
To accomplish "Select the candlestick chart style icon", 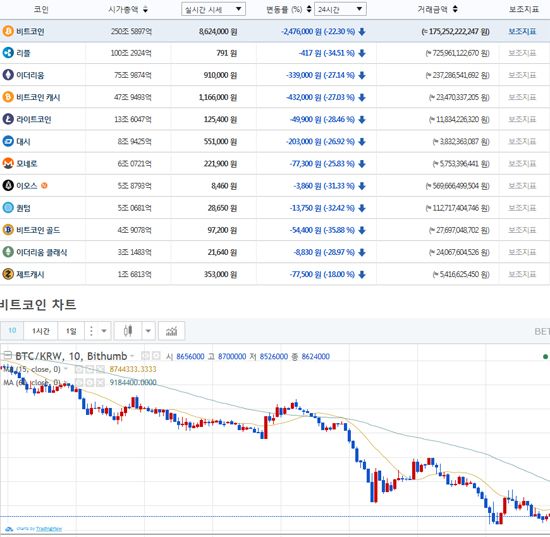I will tap(128, 331).
